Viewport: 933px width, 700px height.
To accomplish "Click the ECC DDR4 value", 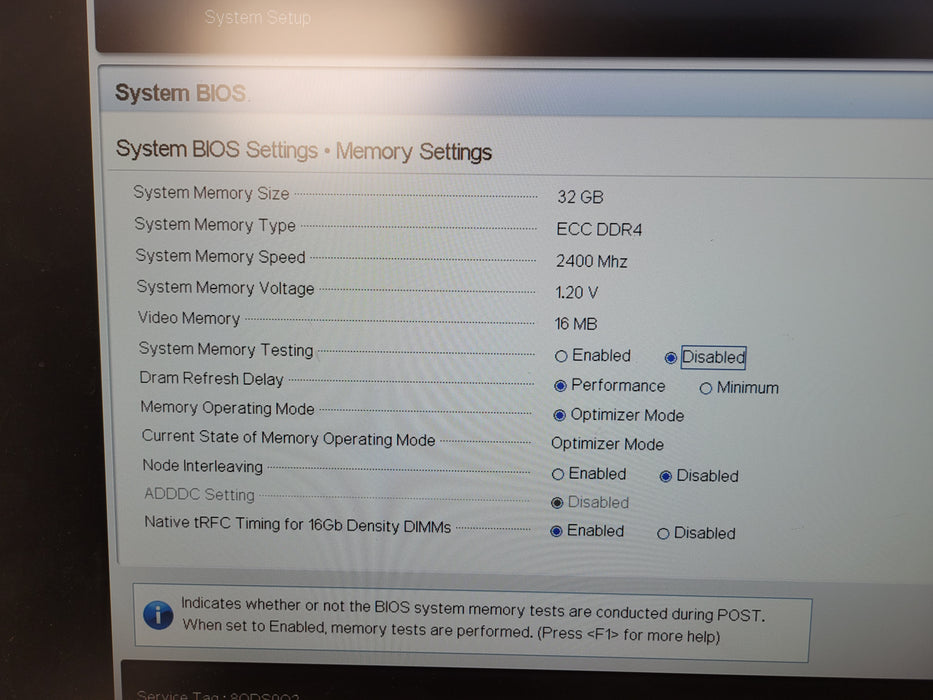I will (x=599, y=229).
